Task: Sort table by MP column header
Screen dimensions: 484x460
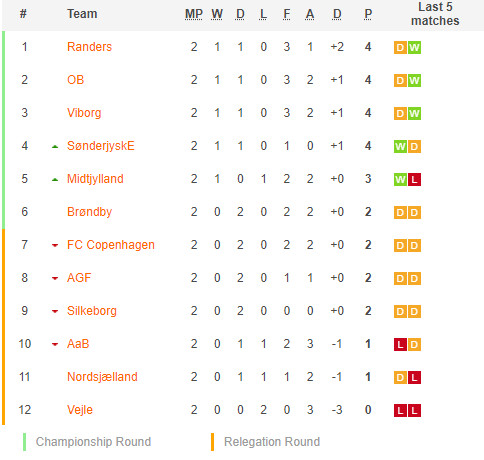Action: [x=194, y=14]
